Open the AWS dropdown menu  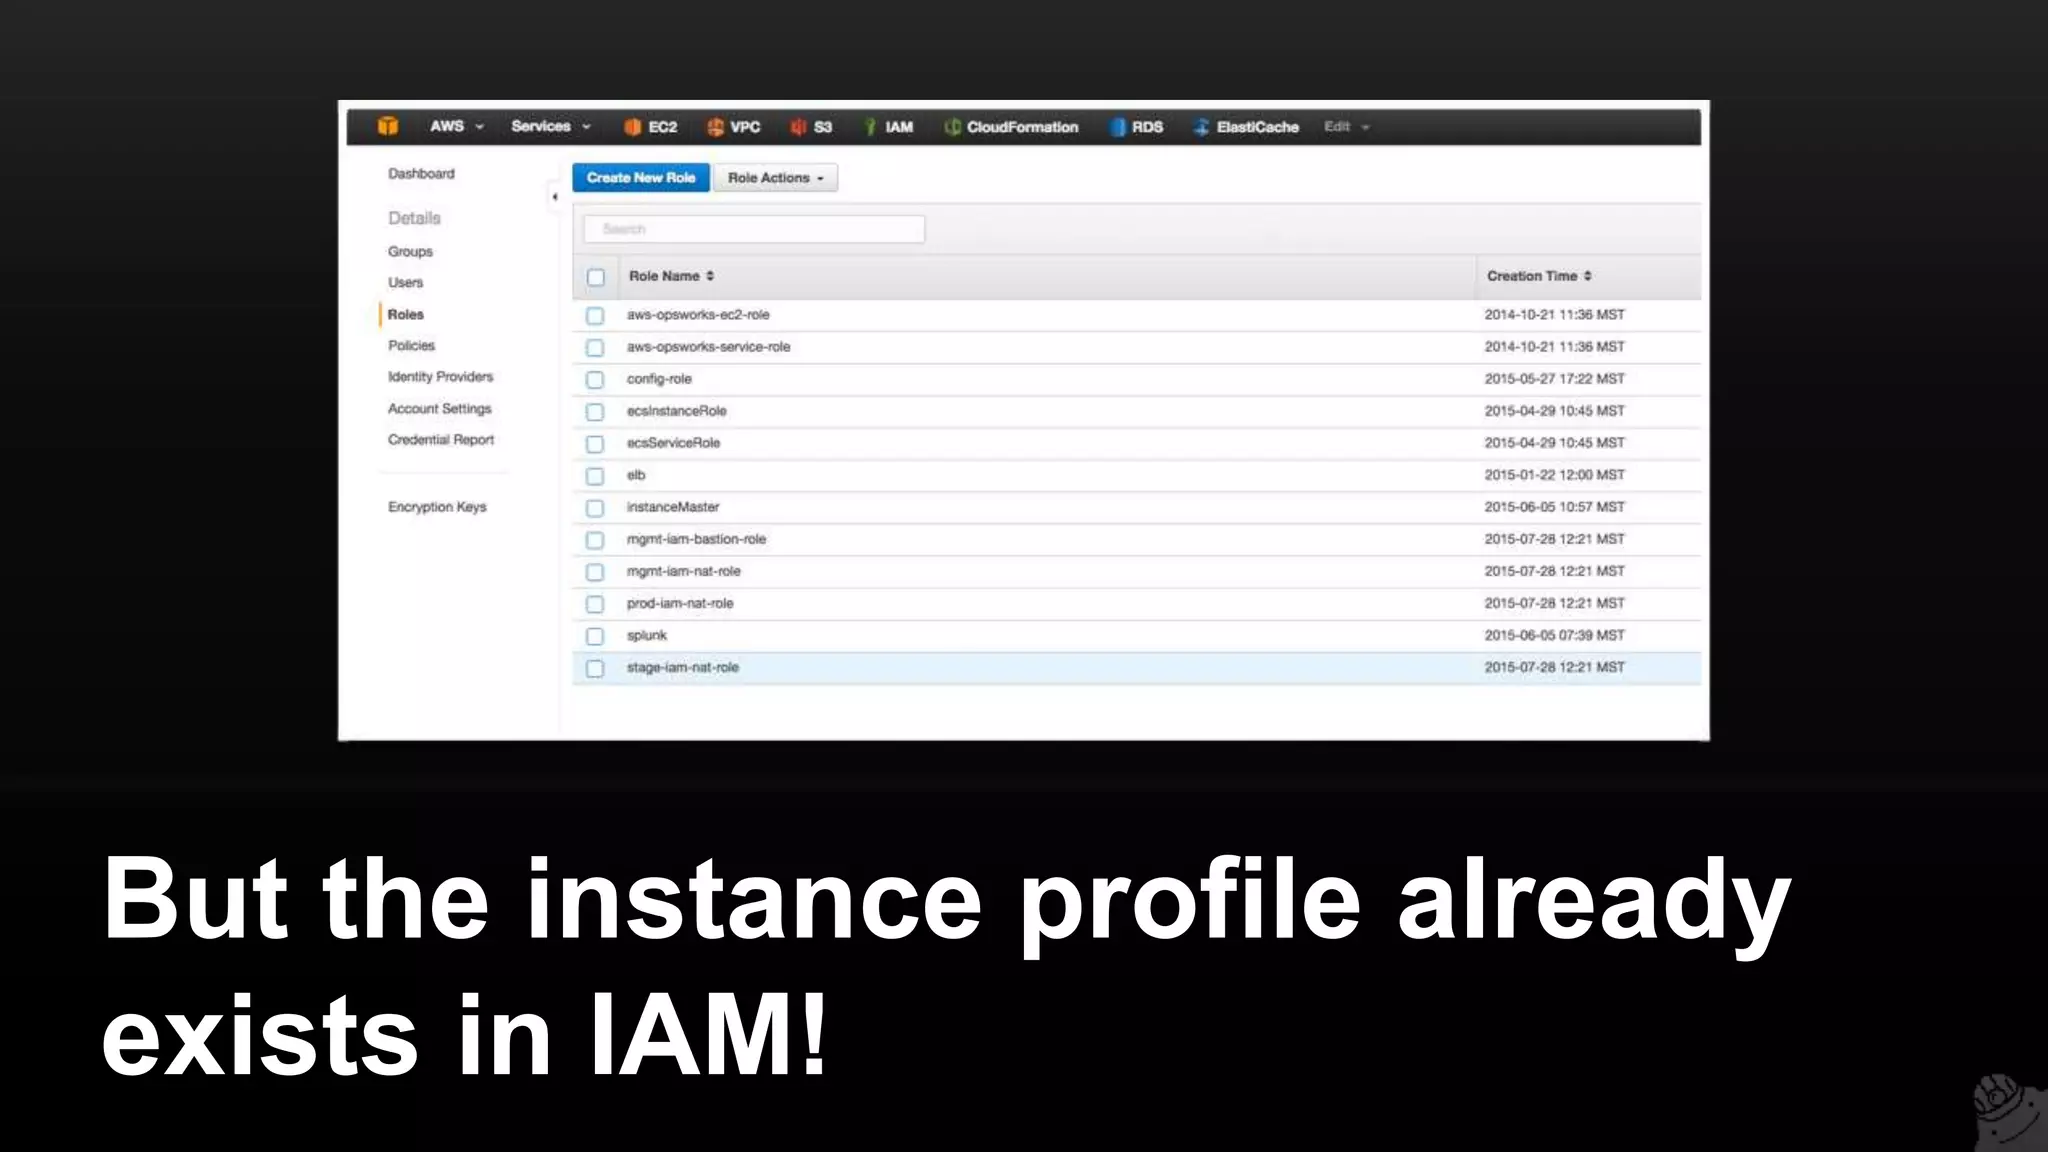457,126
